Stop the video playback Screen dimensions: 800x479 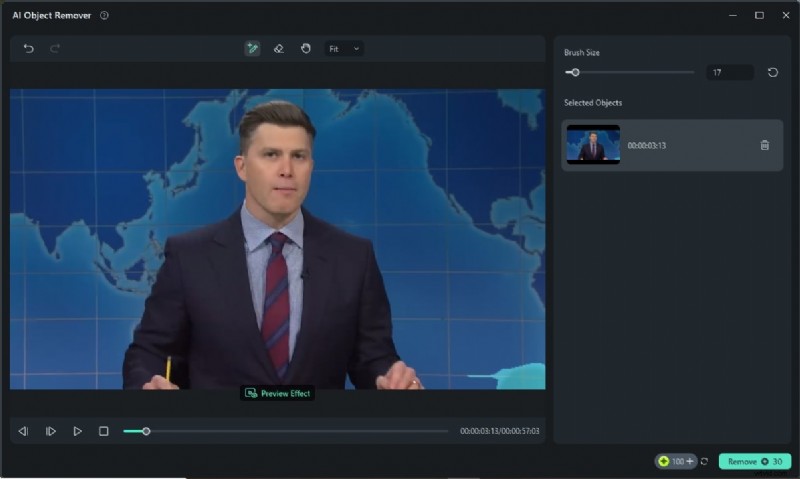coord(104,431)
